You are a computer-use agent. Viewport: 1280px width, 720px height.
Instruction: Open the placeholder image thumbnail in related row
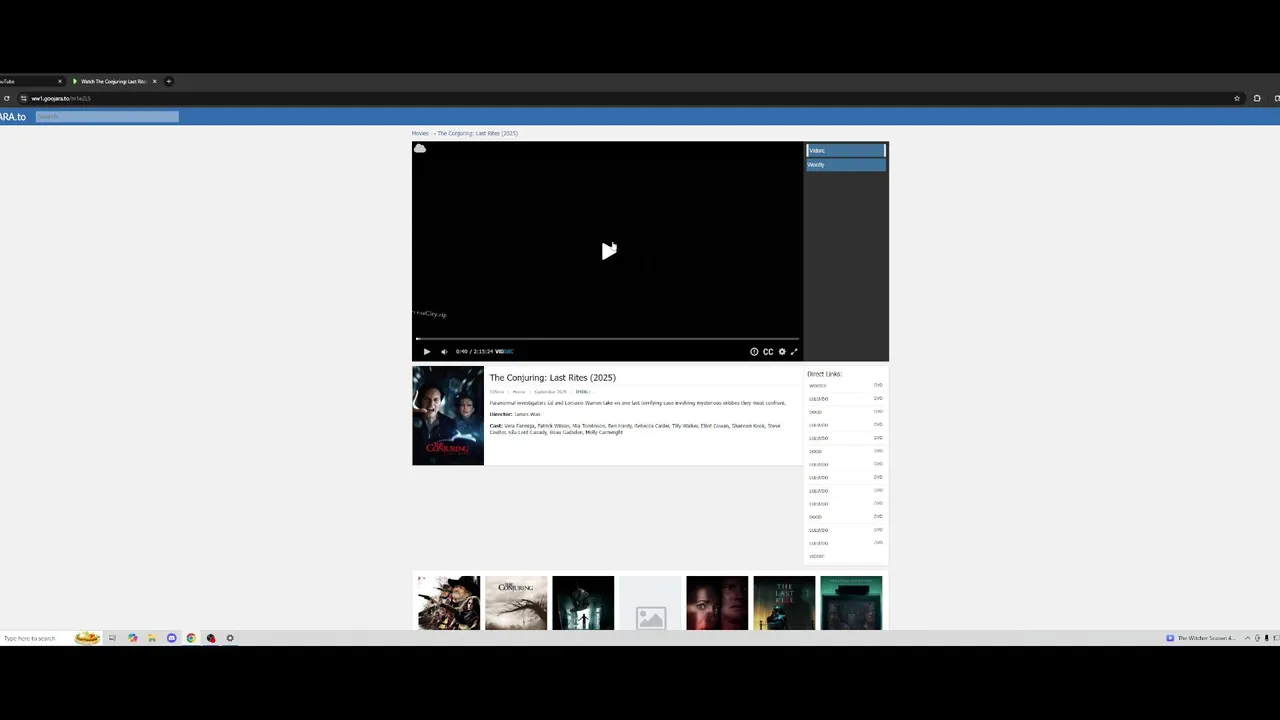click(650, 603)
